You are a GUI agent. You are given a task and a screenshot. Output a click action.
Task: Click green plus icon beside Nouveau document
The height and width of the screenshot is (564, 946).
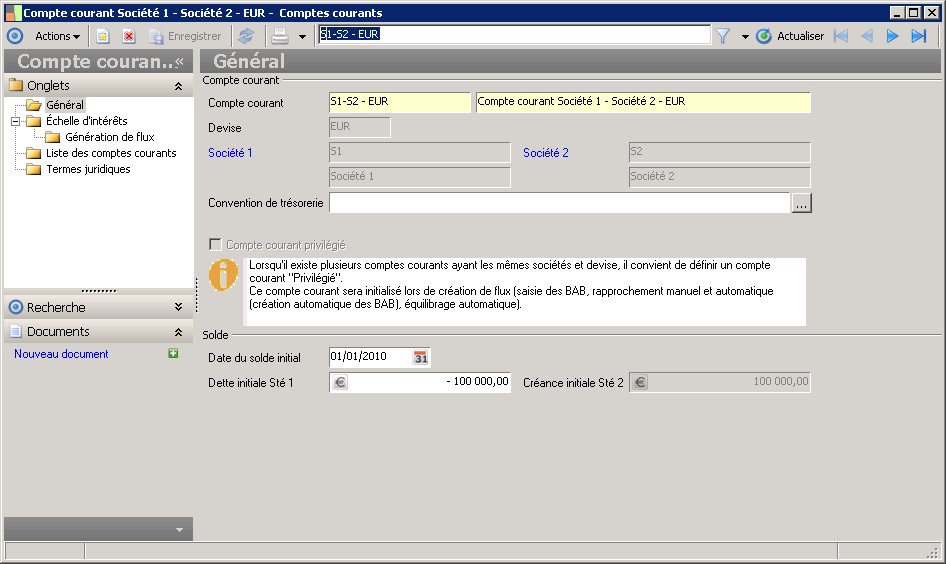[173, 354]
